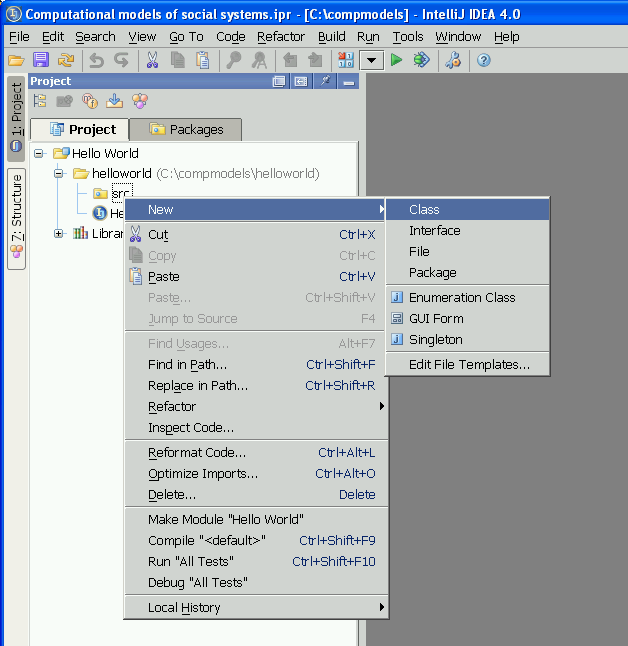Open the New submenu entry

pyautogui.click(x=255, y=210)
